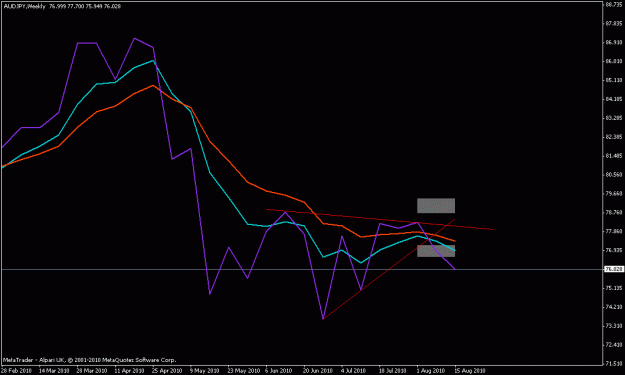The image size is (625, 375).
Task: Click the 25 Apr 2010 date label
Action: point(167,371)
